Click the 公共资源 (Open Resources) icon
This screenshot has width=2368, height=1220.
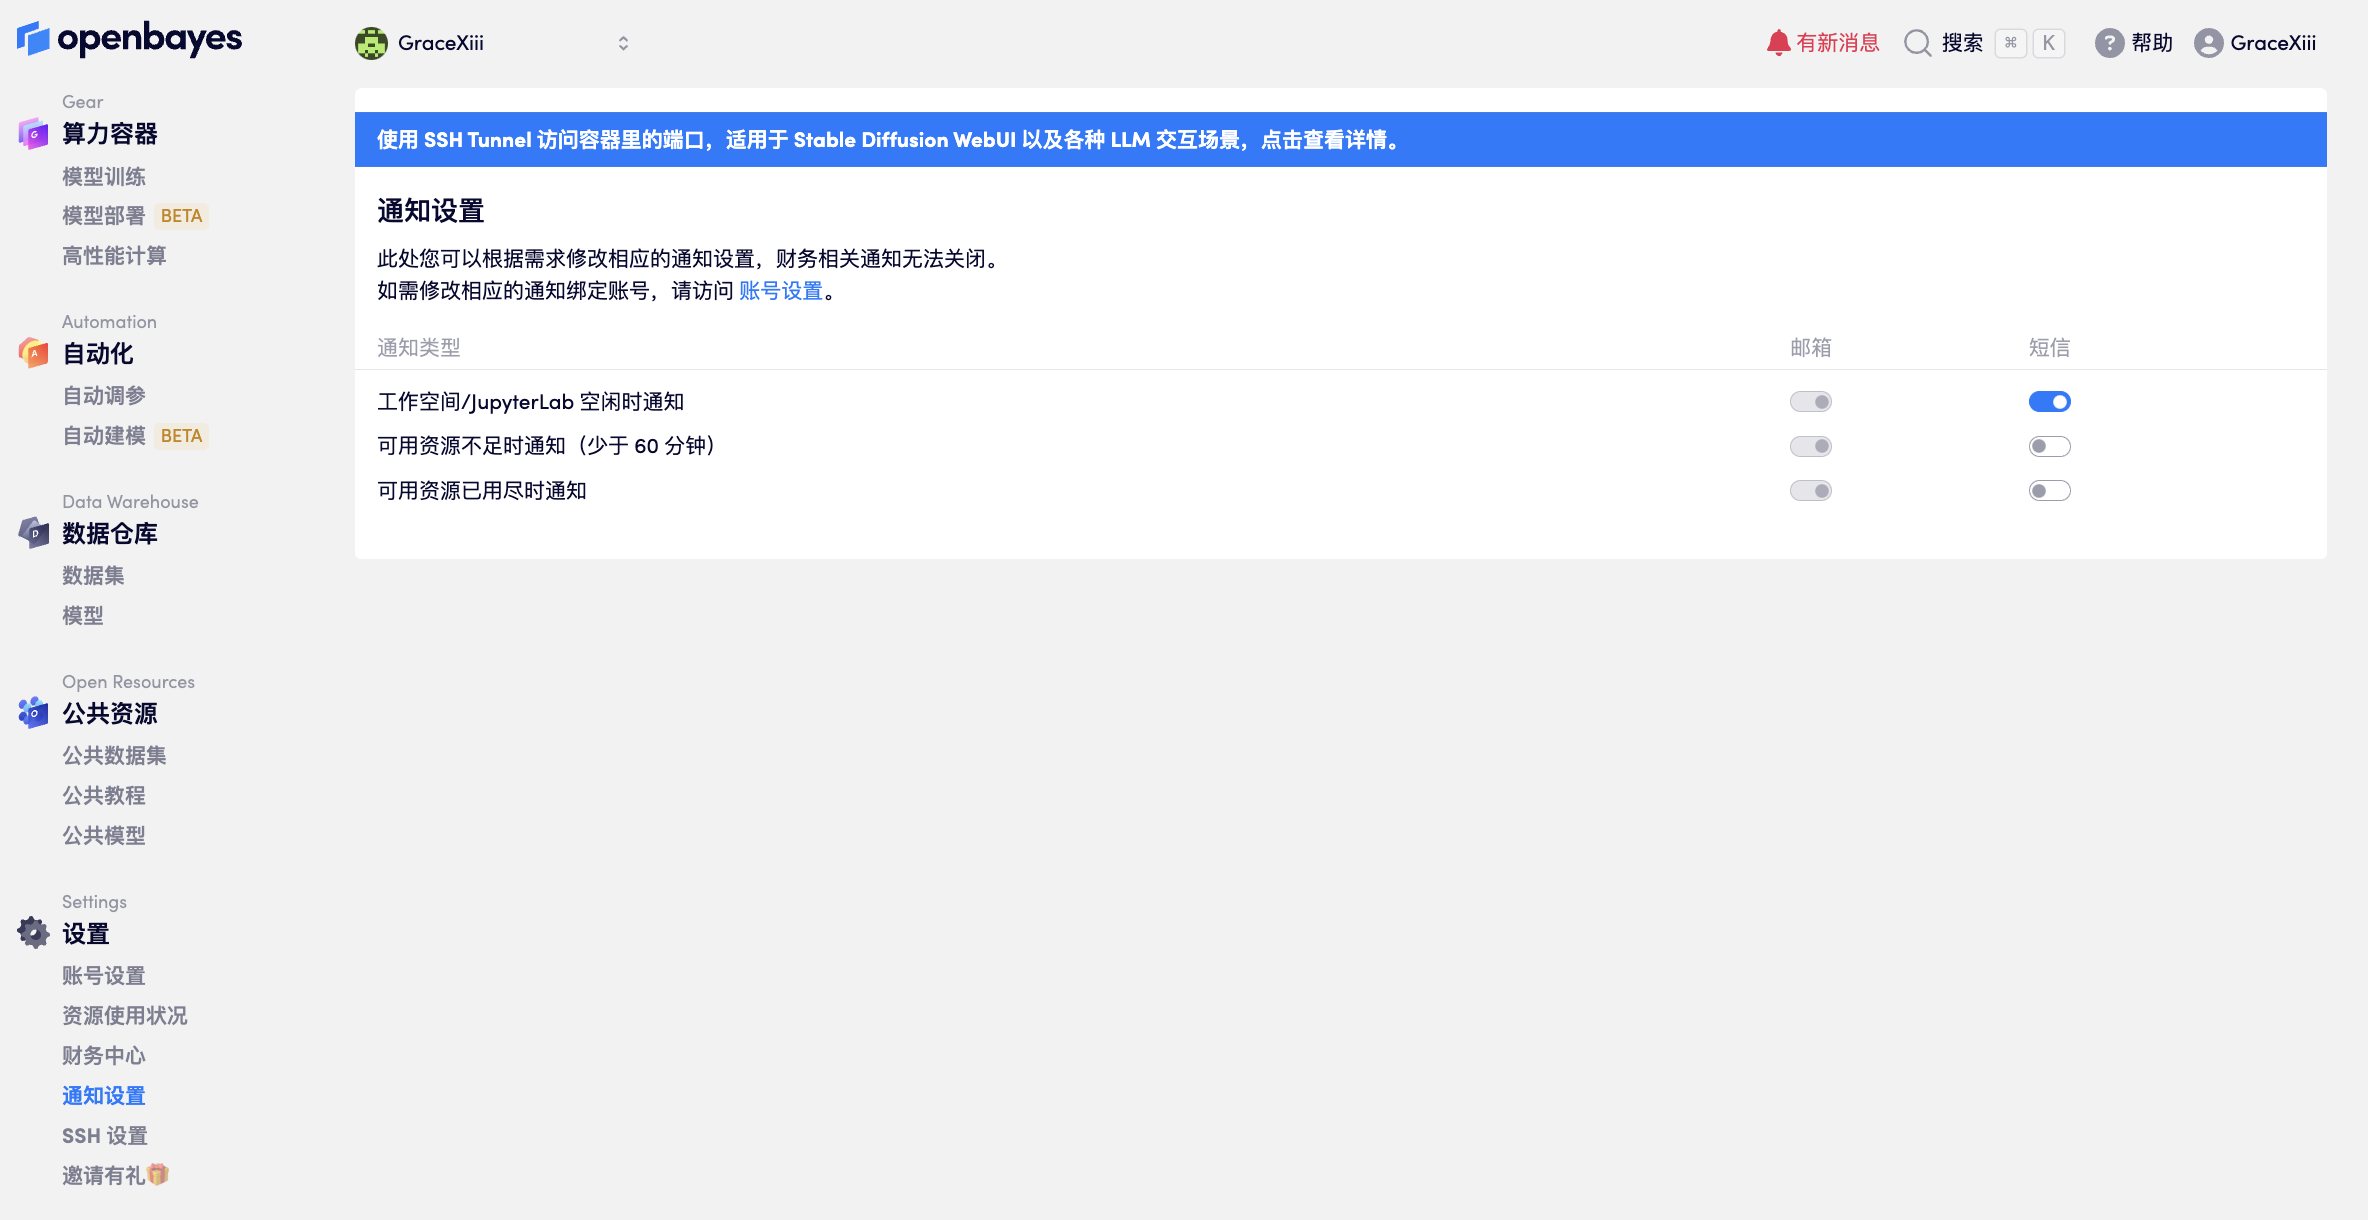pyautogui.click(x=33, y=713)
